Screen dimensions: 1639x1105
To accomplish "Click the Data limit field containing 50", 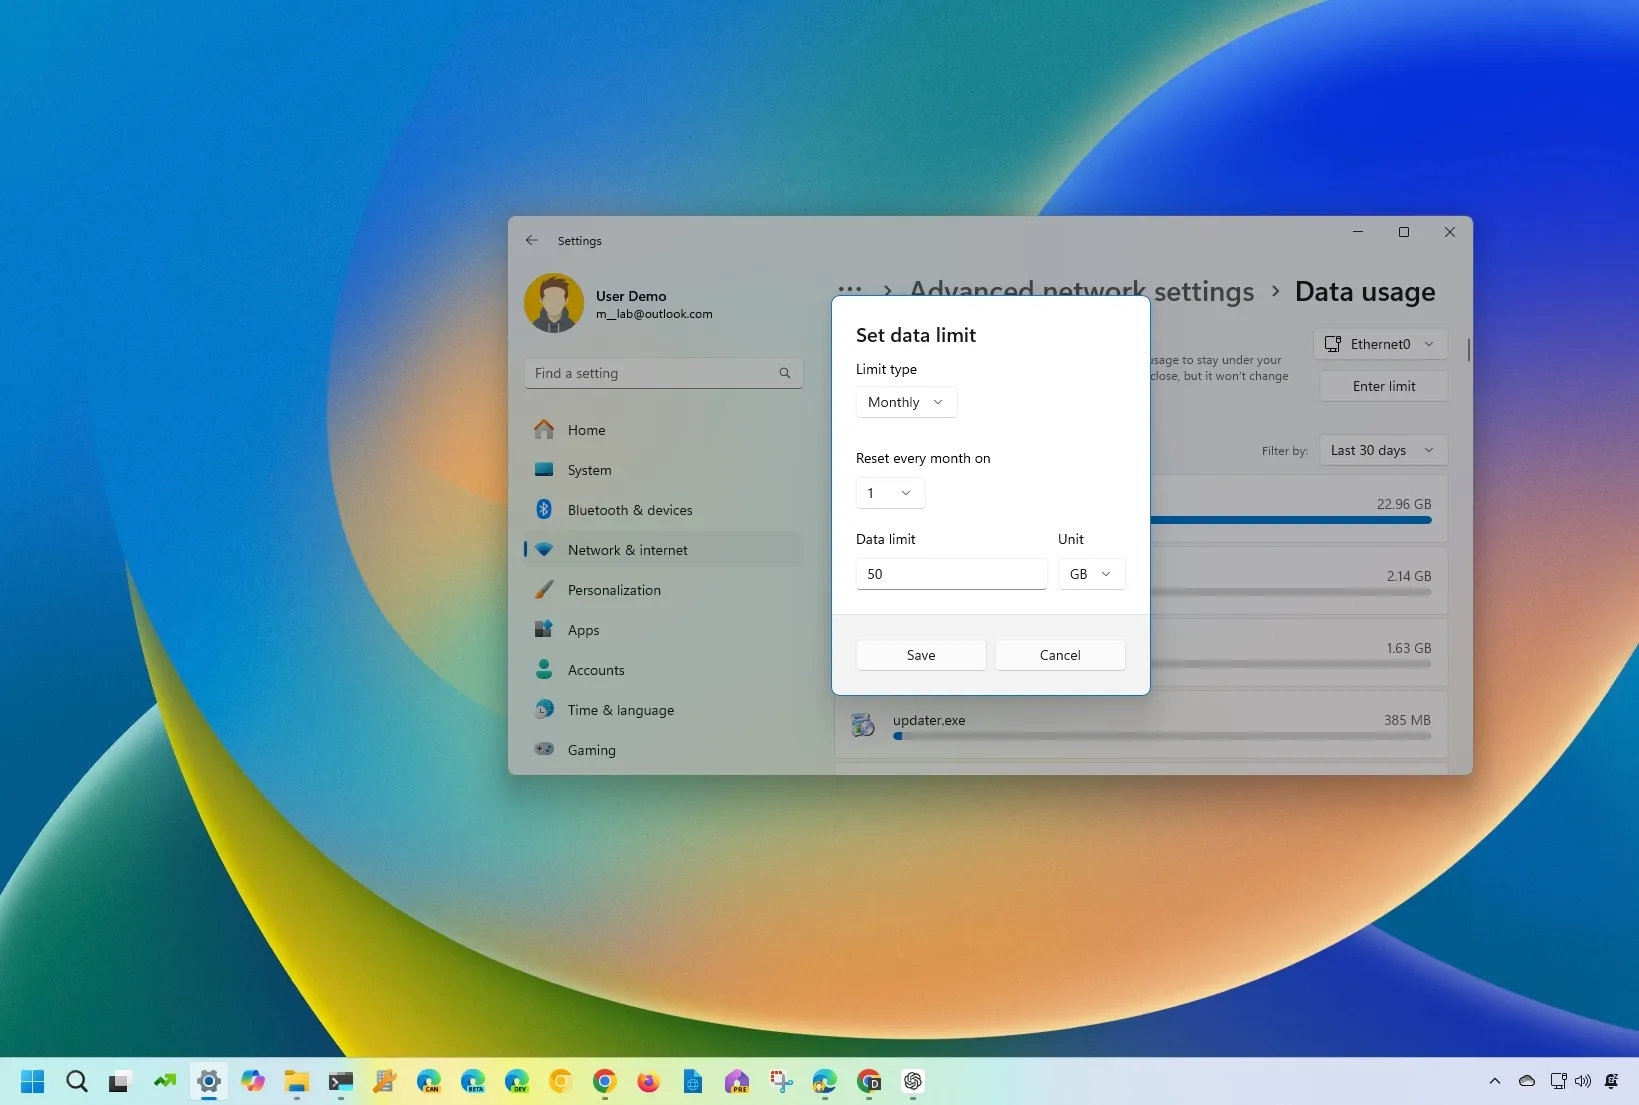I will [x=951, y=574].
